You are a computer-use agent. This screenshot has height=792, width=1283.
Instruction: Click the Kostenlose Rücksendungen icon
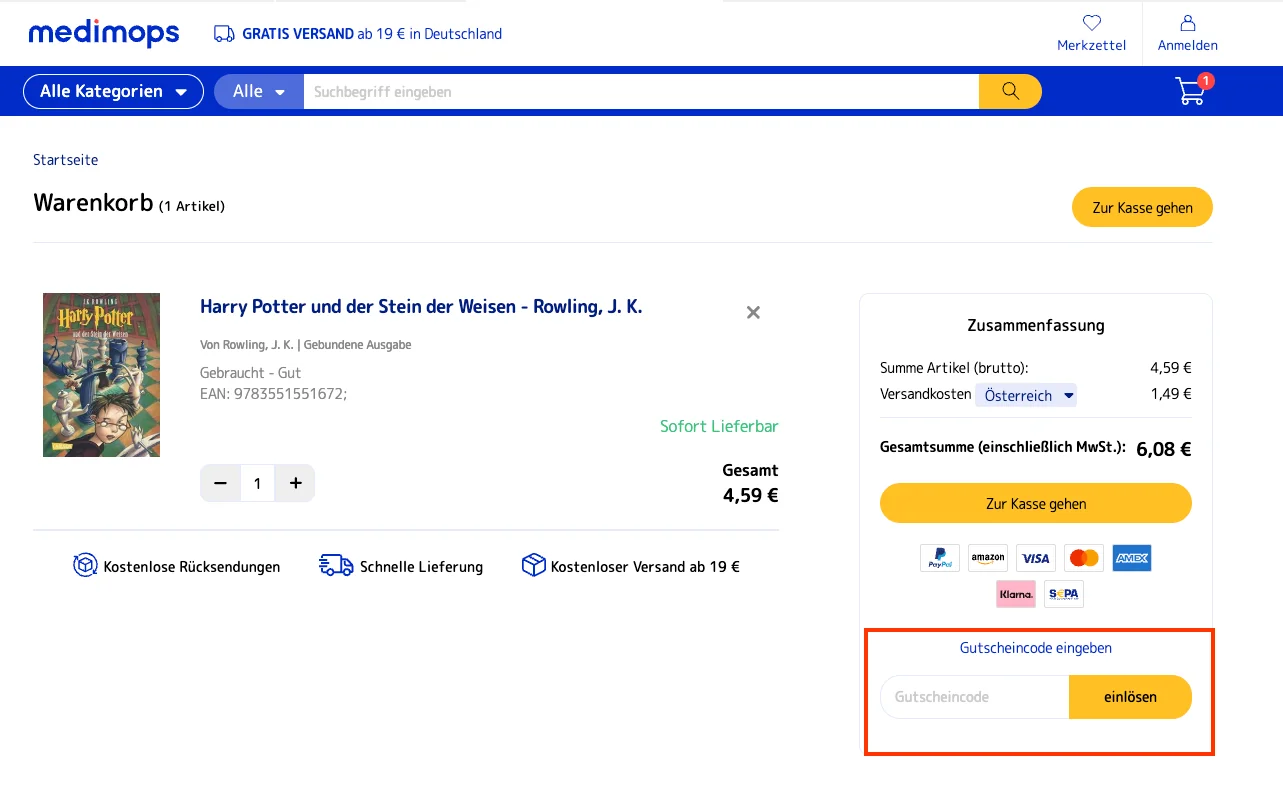click(x=84, y=564)
